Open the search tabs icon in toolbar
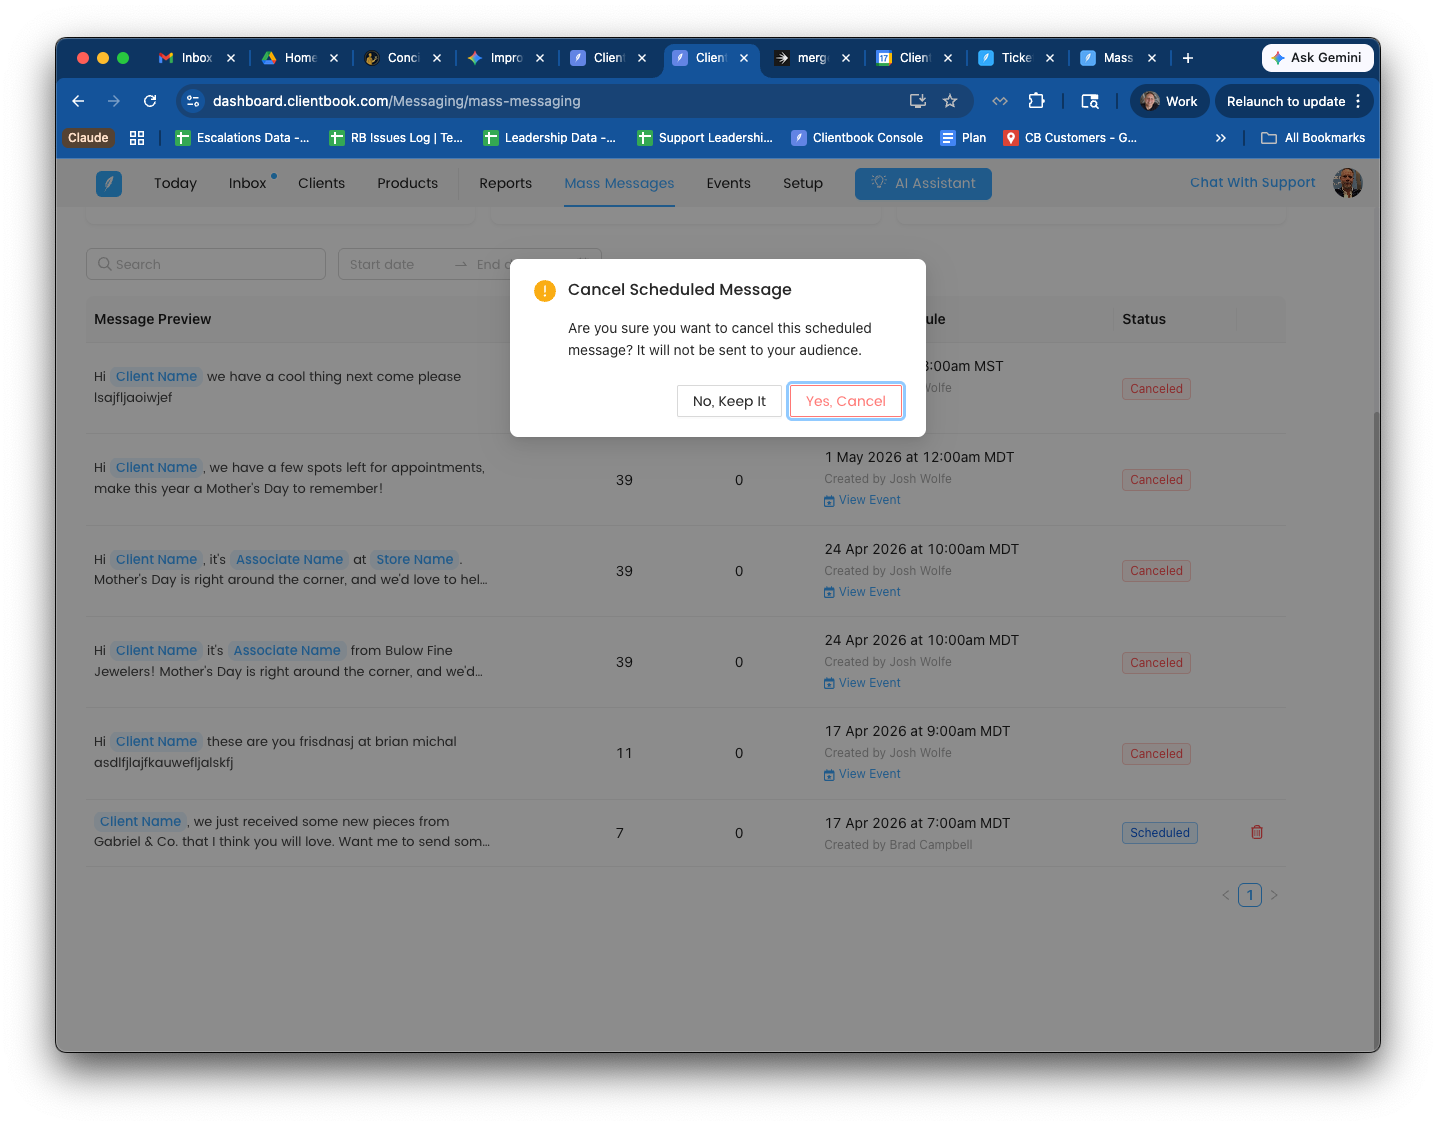 click(1090, 101)
